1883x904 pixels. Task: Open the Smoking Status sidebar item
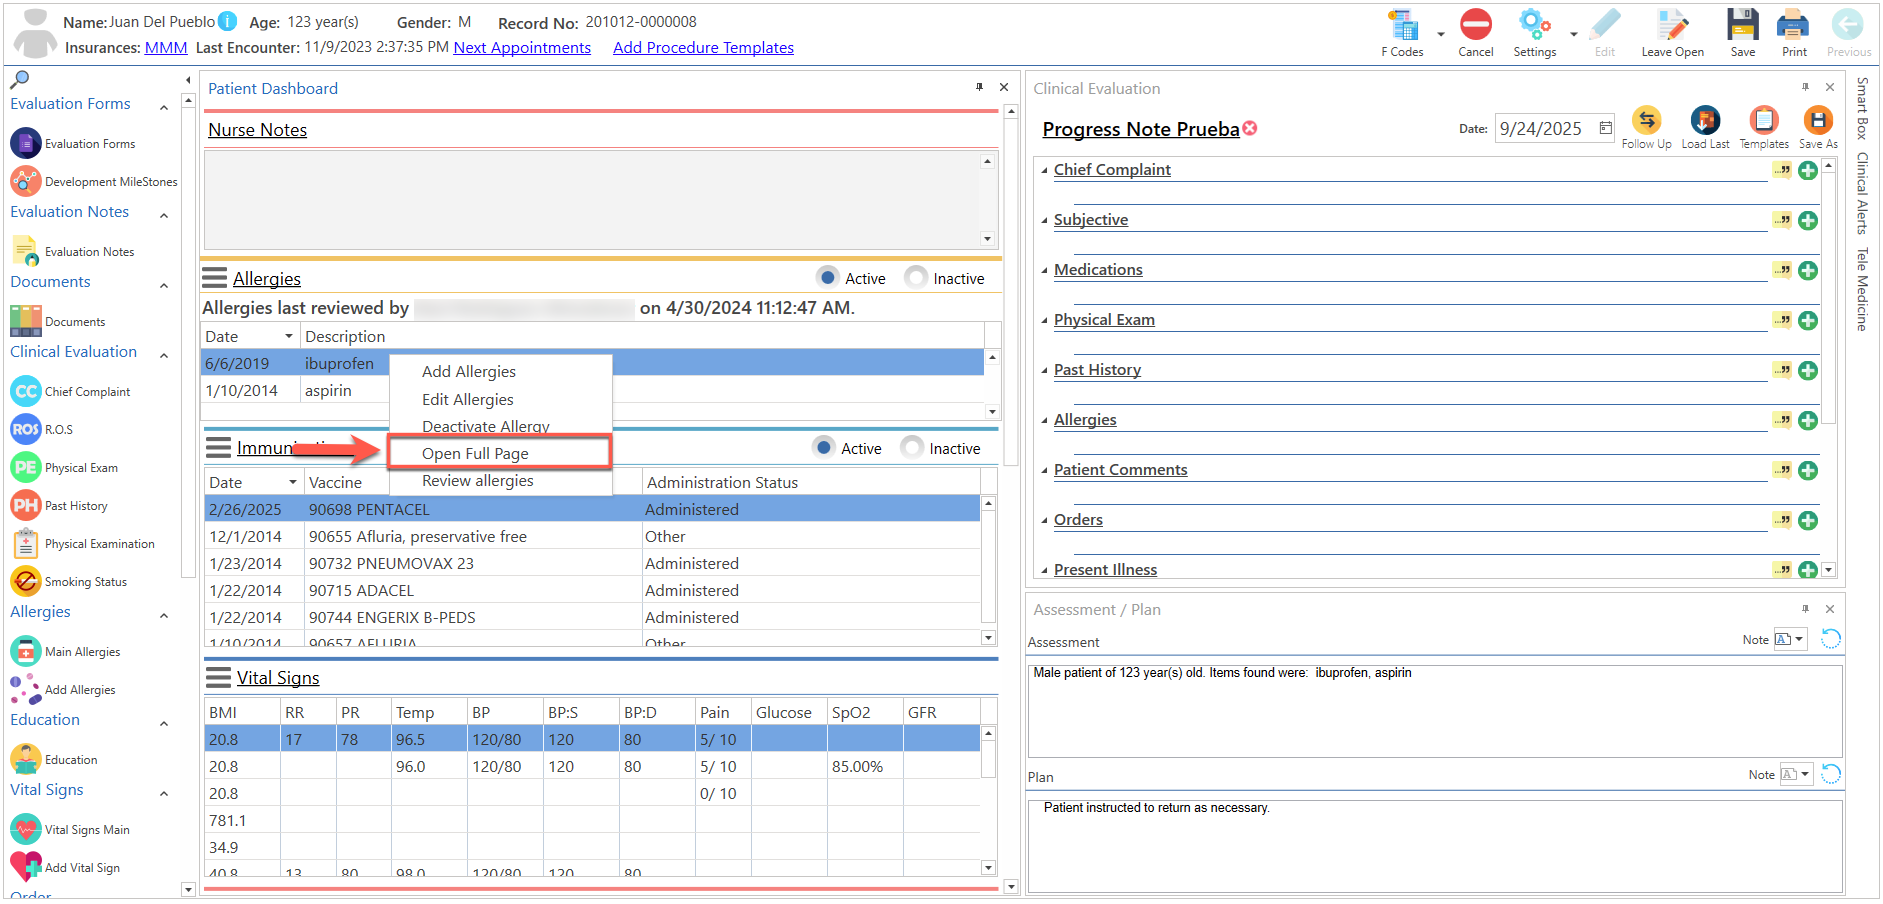pyautogui.click(x=68, y=582)
